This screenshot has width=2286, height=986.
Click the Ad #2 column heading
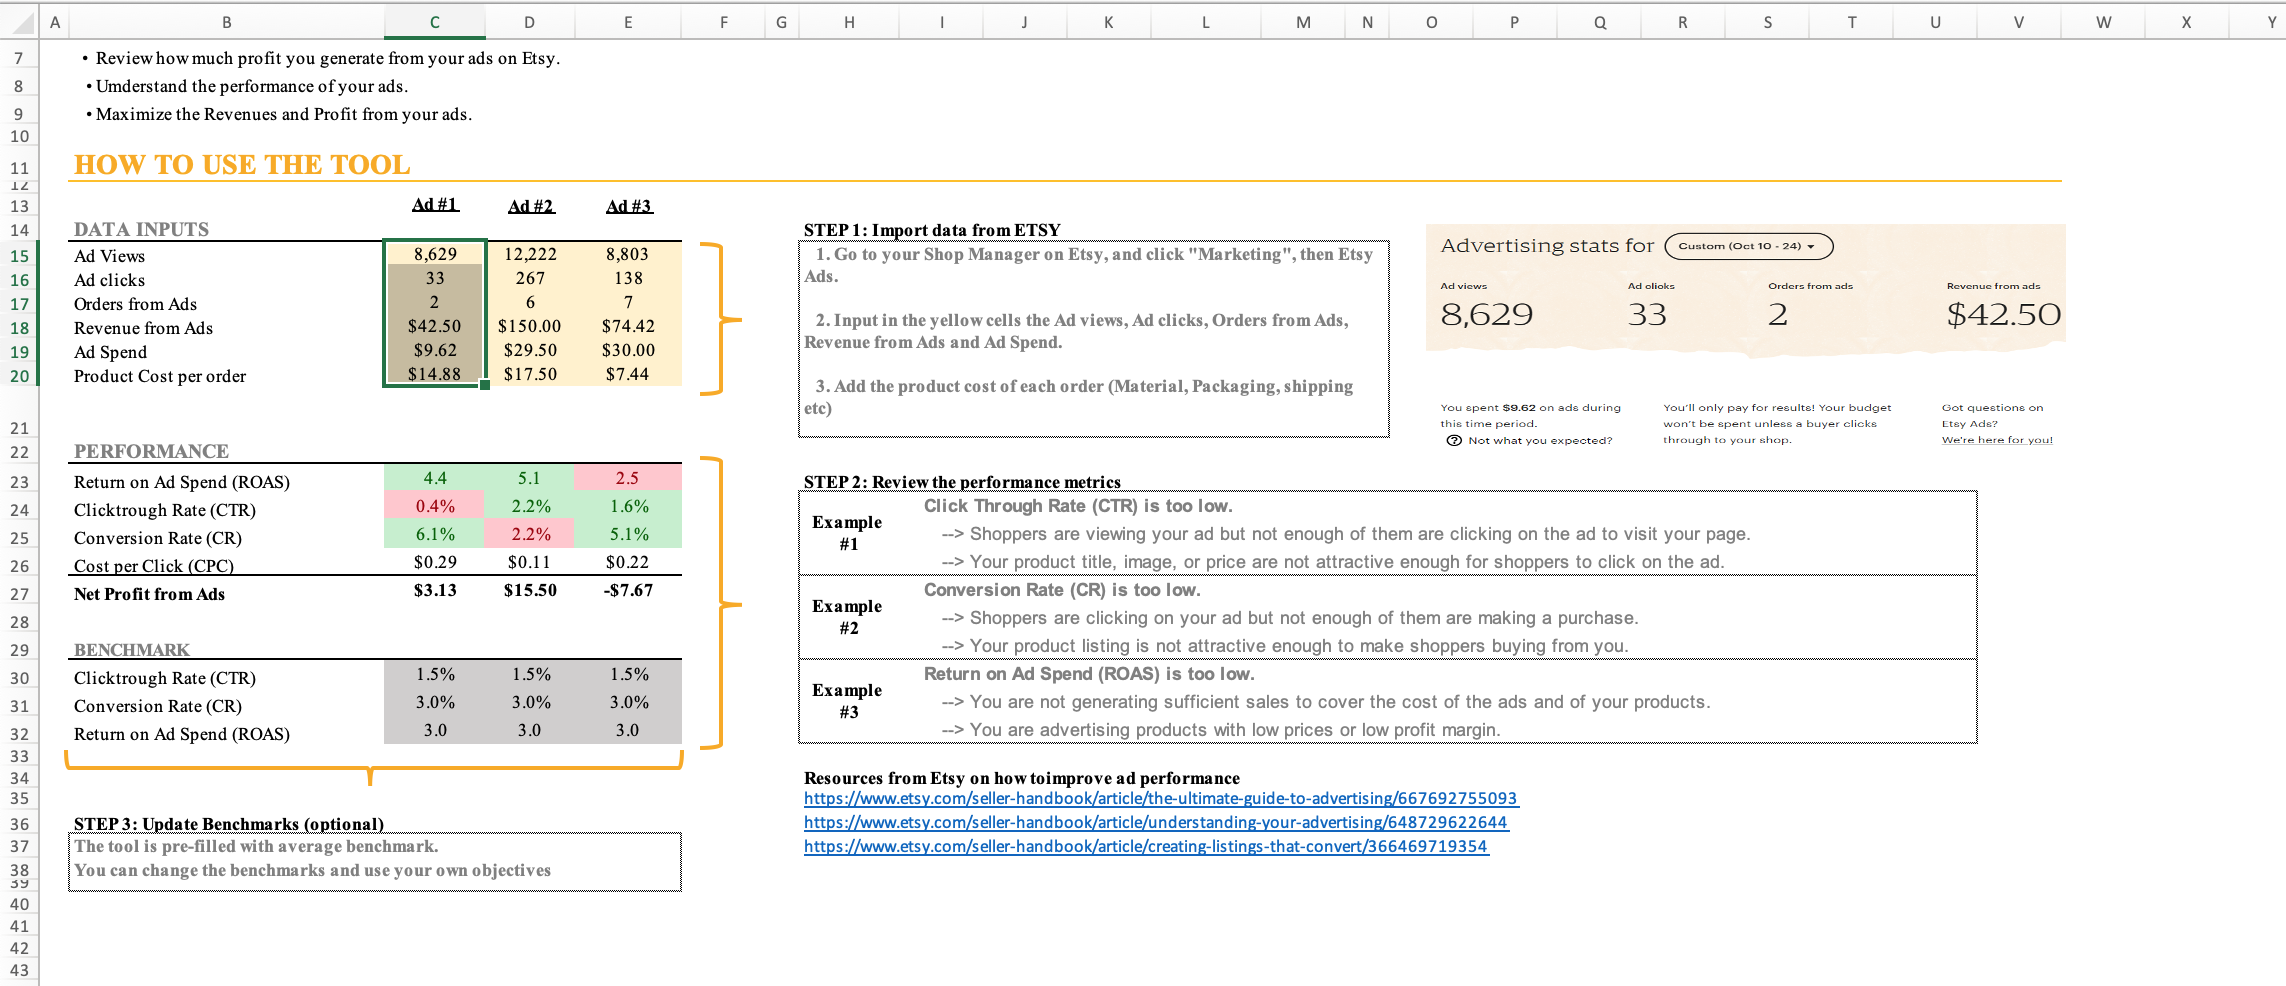point(530,206)
